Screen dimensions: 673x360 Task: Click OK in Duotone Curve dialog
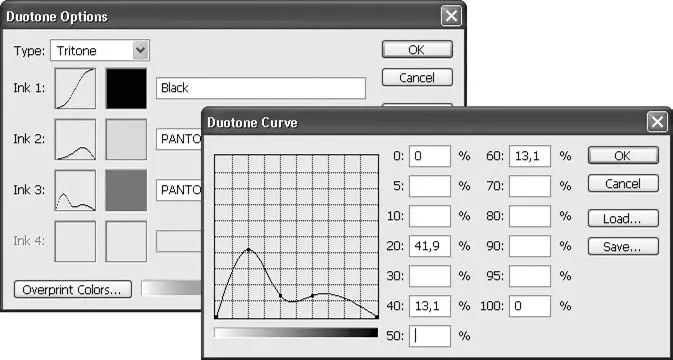pos(623,155)
